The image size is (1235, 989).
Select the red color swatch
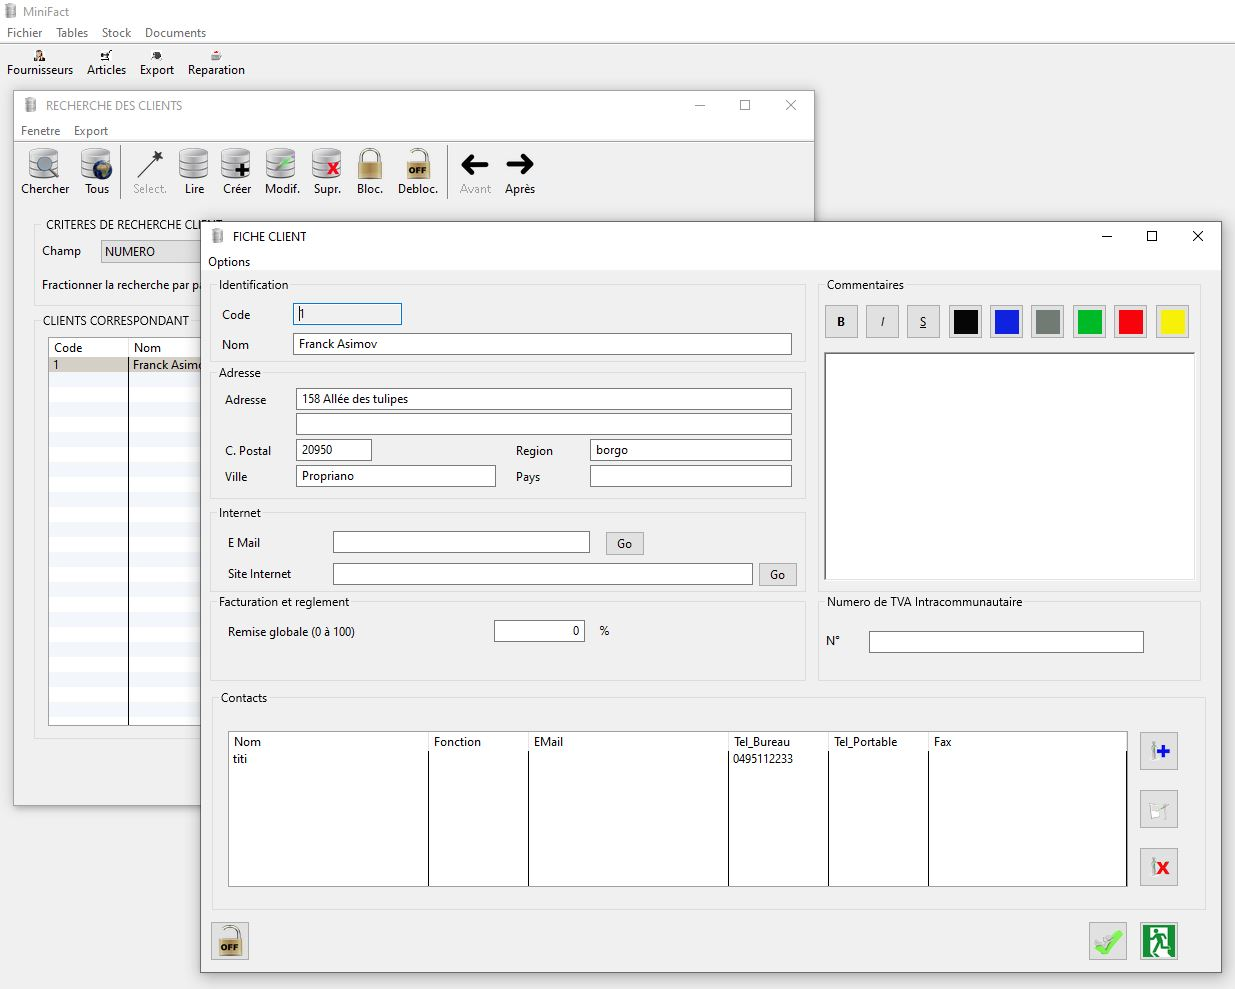1130,322
